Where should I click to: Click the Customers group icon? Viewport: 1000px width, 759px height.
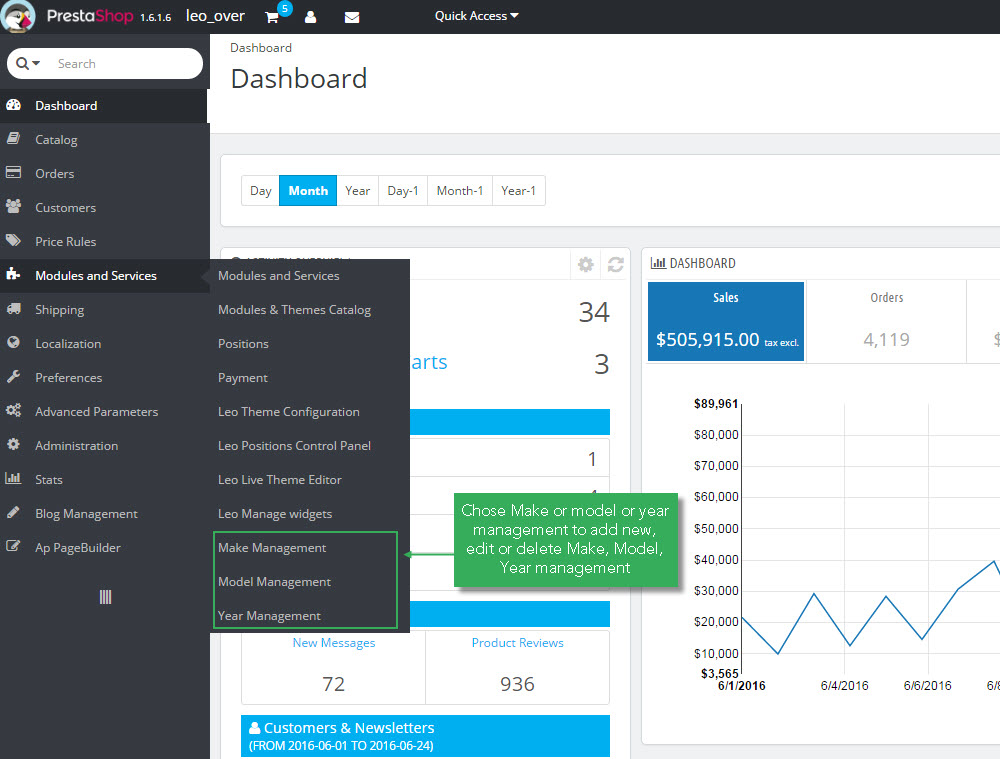[x=13, y=207]
